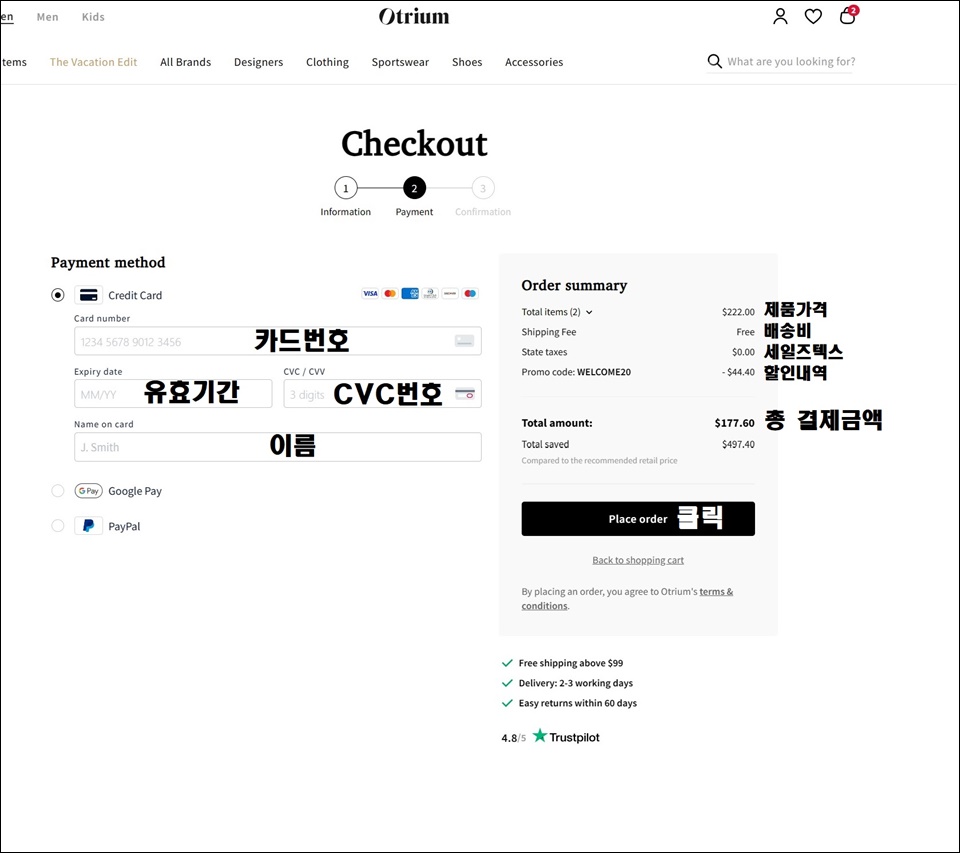The height and width of the screenshot is (853, 960).
Task: Click the Maestro card logo
Action: click(470, 293)
